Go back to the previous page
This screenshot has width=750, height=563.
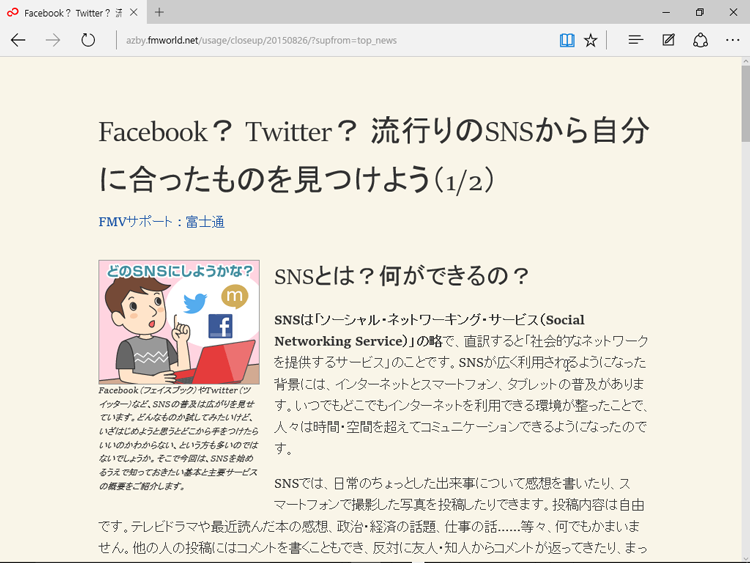(19, 40)
